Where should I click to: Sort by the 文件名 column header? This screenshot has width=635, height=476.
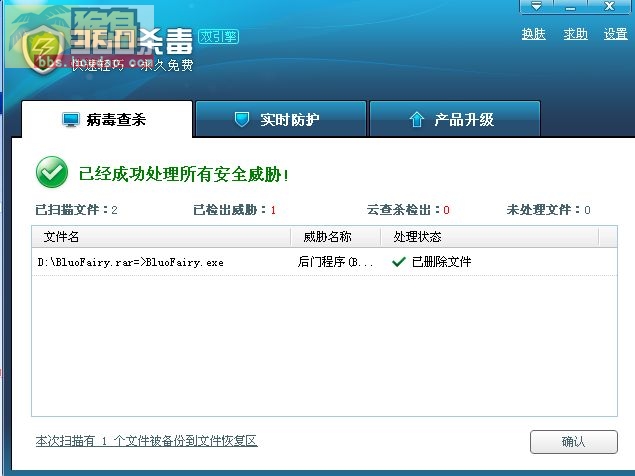click(161, 237)
